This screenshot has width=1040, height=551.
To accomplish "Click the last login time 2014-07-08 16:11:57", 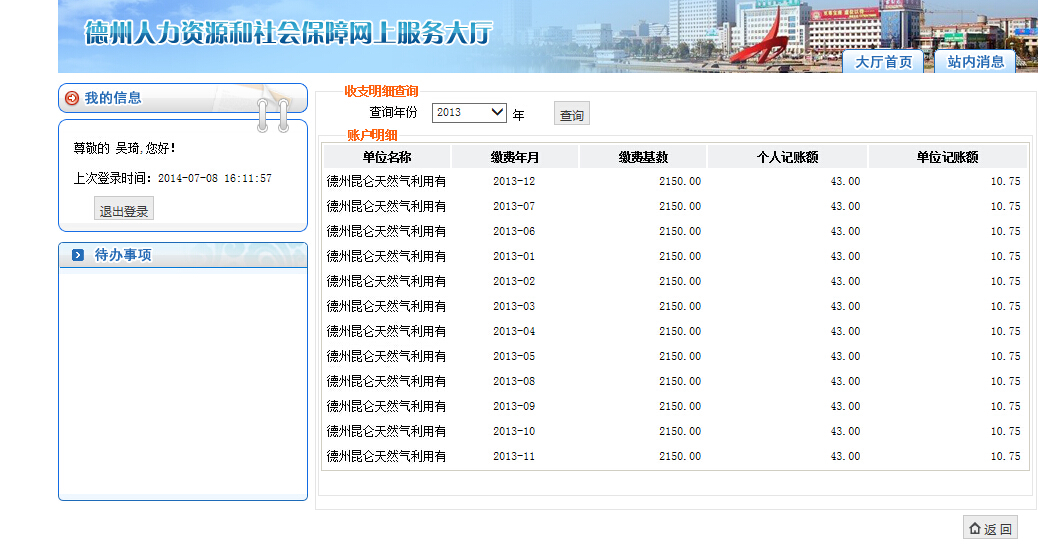I will 215,179.
